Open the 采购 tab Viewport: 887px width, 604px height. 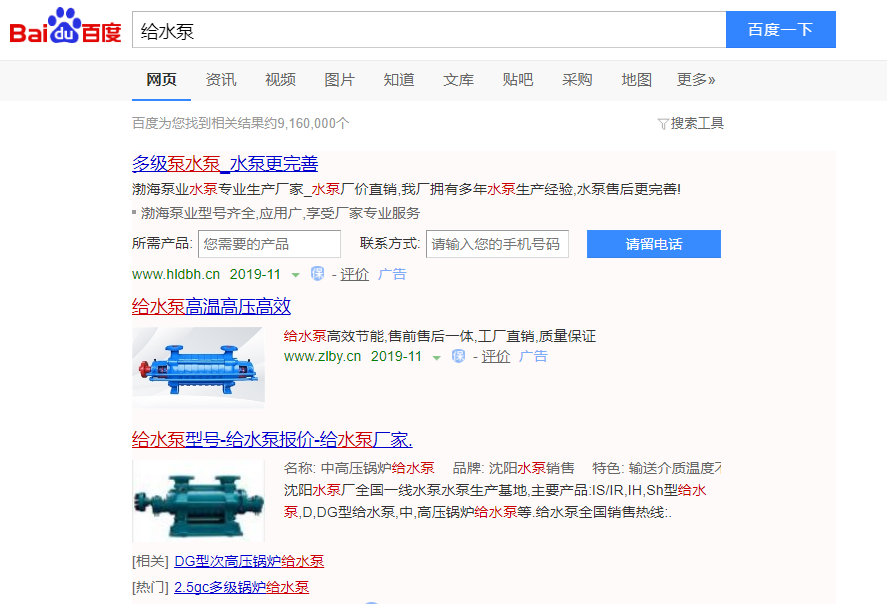577,80
